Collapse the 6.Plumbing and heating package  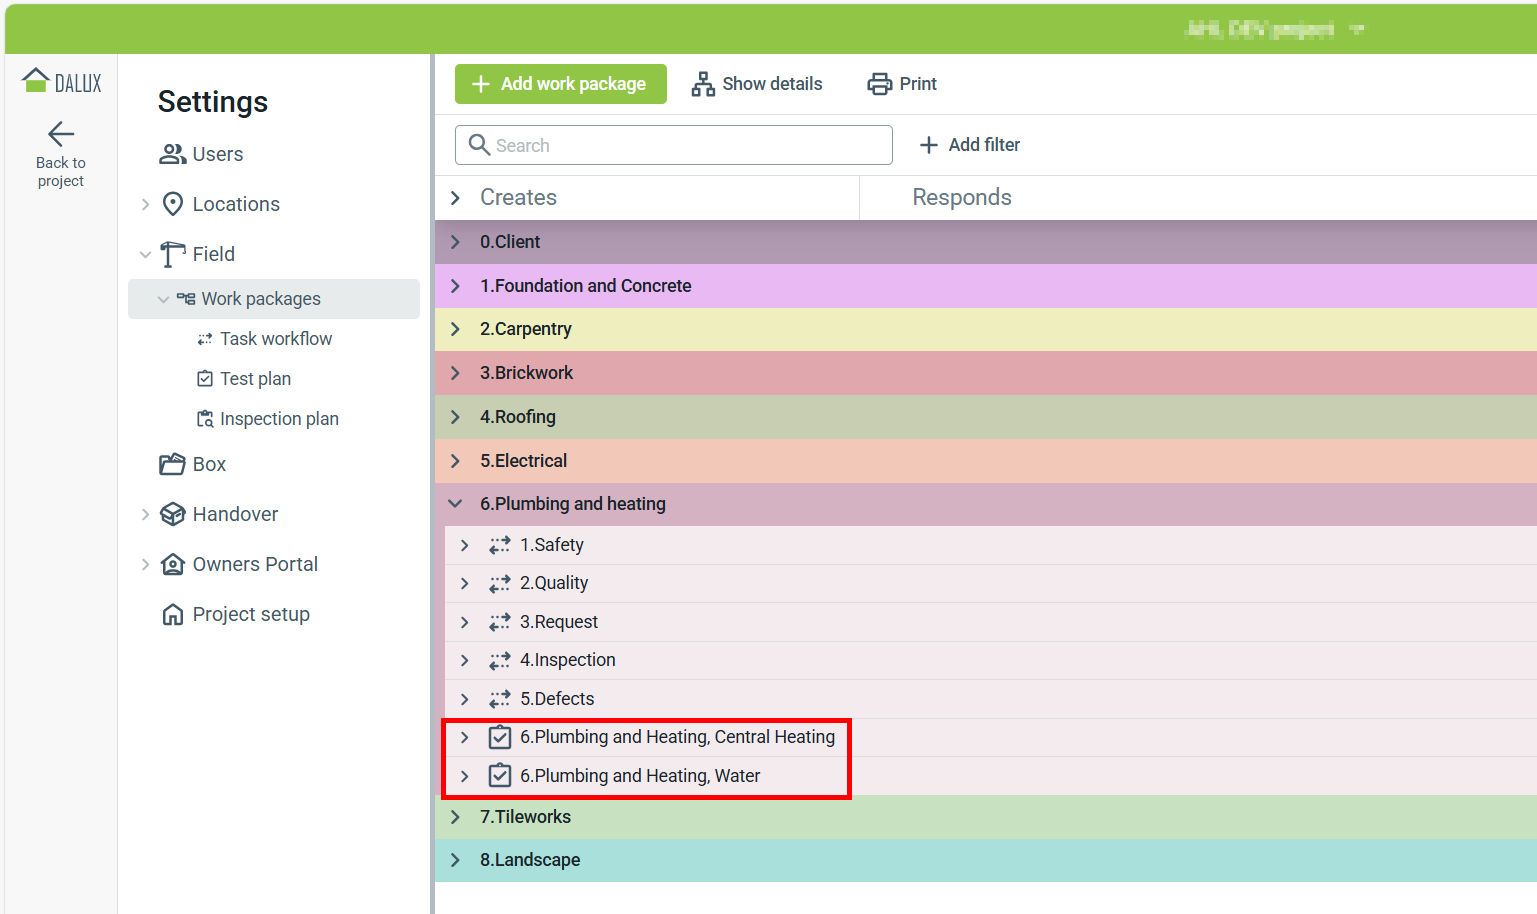coord(456,504)
